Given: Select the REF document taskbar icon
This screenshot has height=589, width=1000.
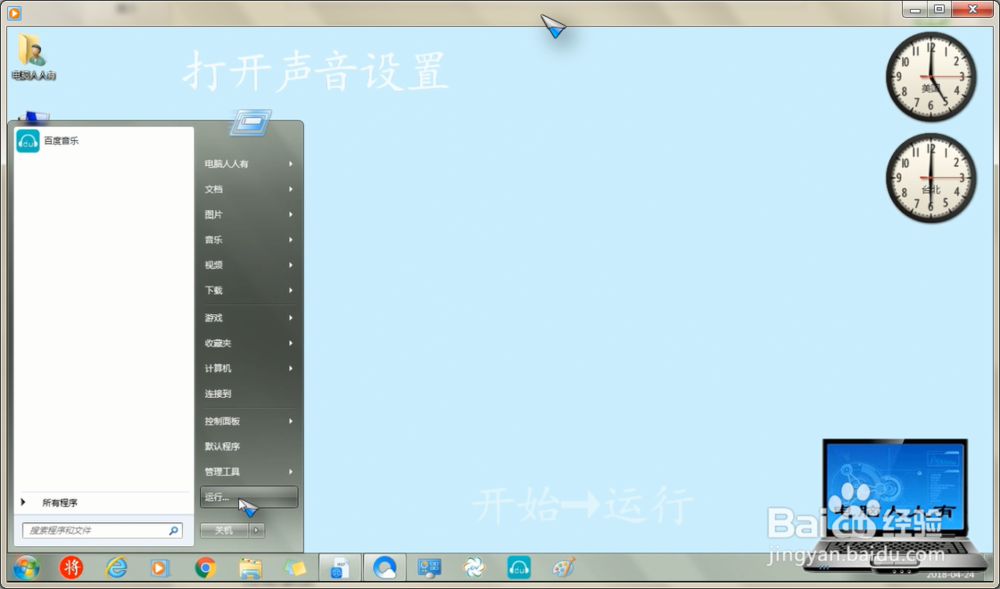Looking at the screenshot, I should [x=340, y=567].
